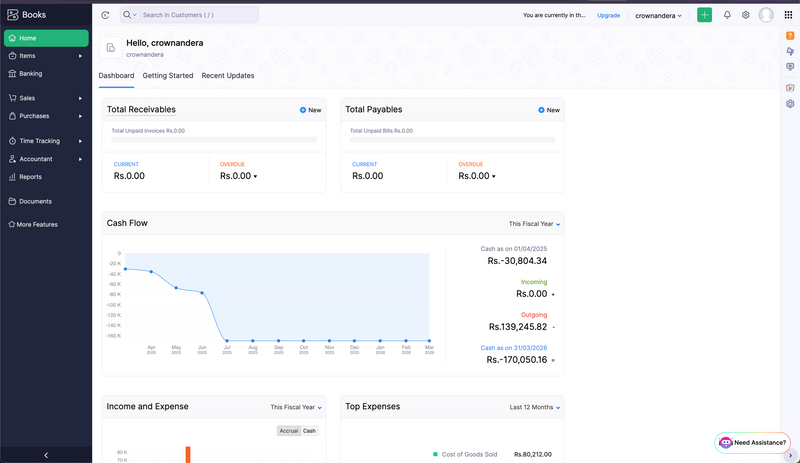Switch Income and Expense to Accrual

pyautogui.click(x=288, y=431)
